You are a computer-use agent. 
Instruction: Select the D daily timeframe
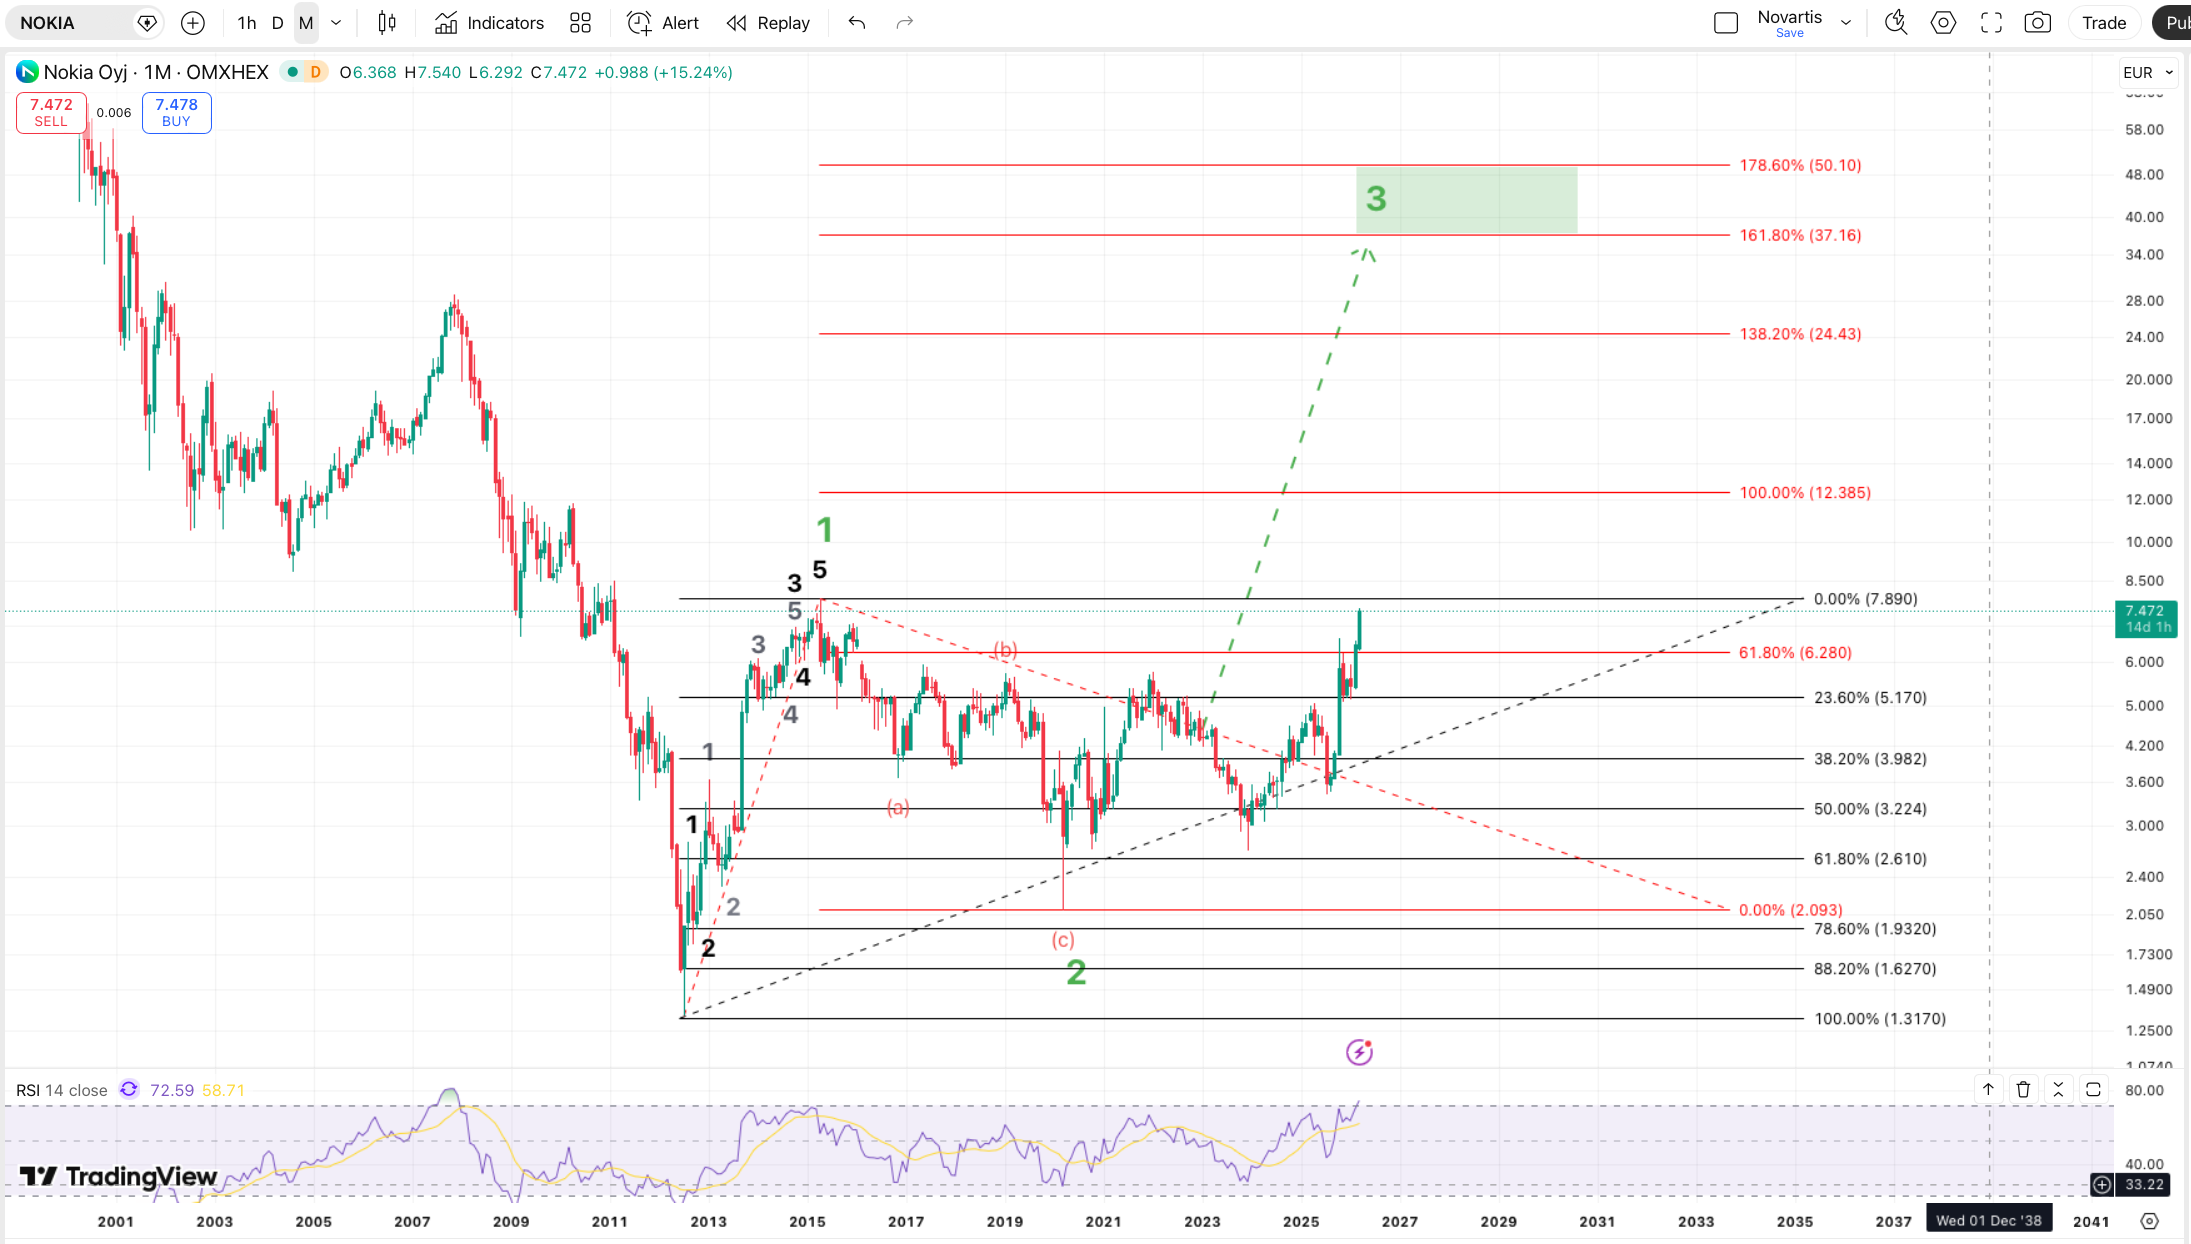pyautogui.click(x=277, y=23)
